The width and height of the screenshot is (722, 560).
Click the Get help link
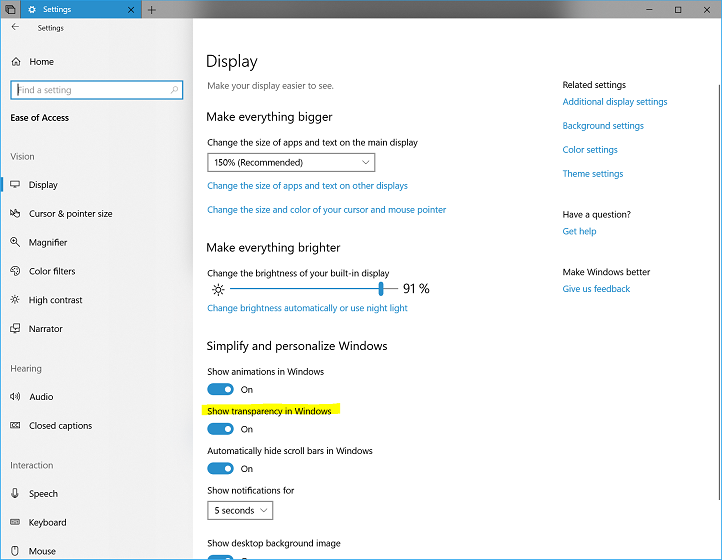pos(579,231)
